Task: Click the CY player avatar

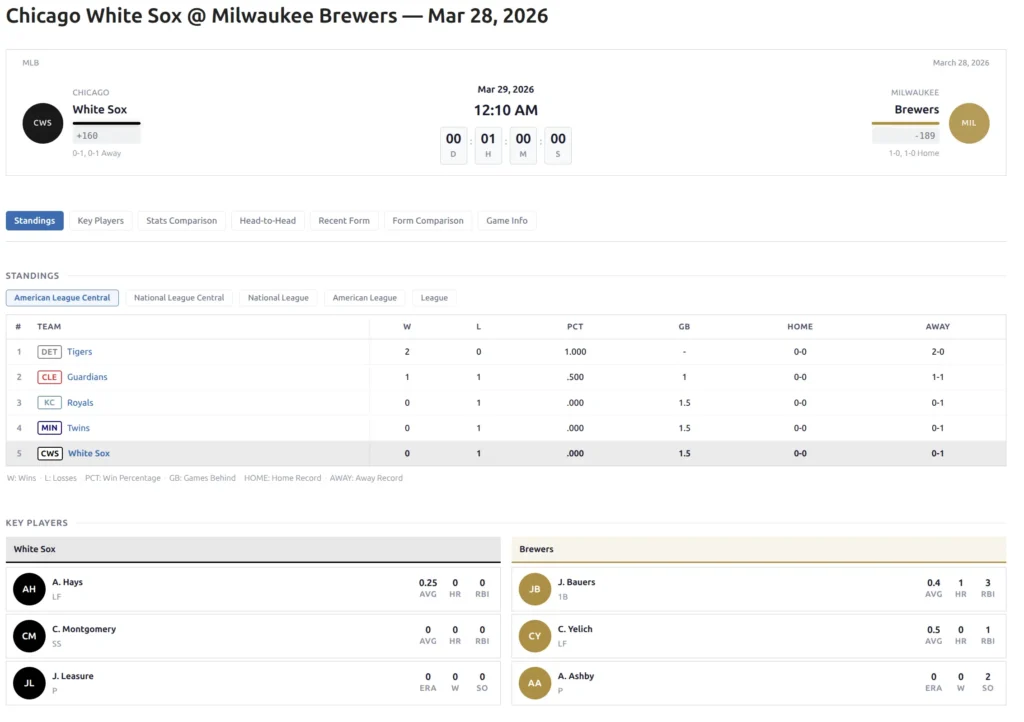Action: click(535, 636)
